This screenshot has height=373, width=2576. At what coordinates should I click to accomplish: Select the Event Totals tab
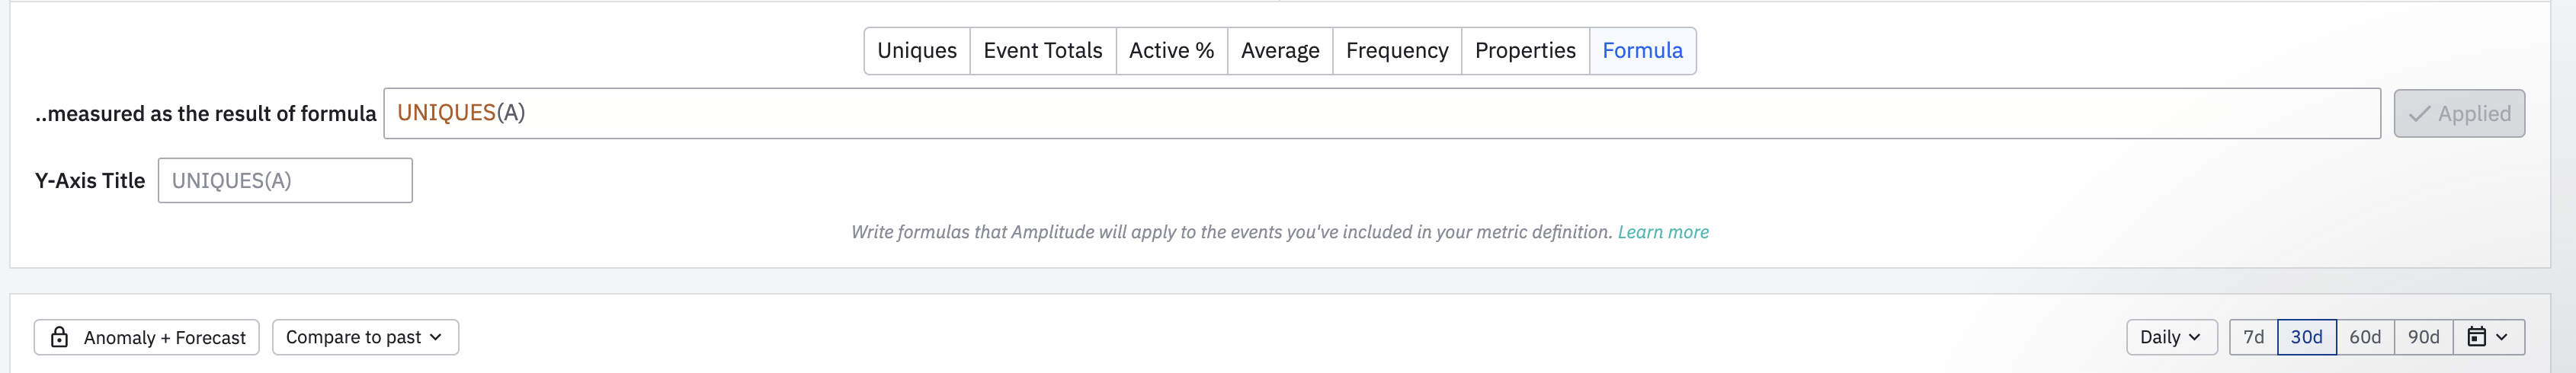[x=1042, y=51]
